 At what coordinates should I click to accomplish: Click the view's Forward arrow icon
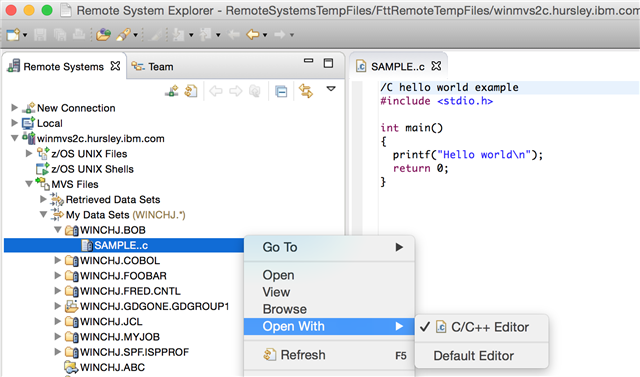point(236,91)
